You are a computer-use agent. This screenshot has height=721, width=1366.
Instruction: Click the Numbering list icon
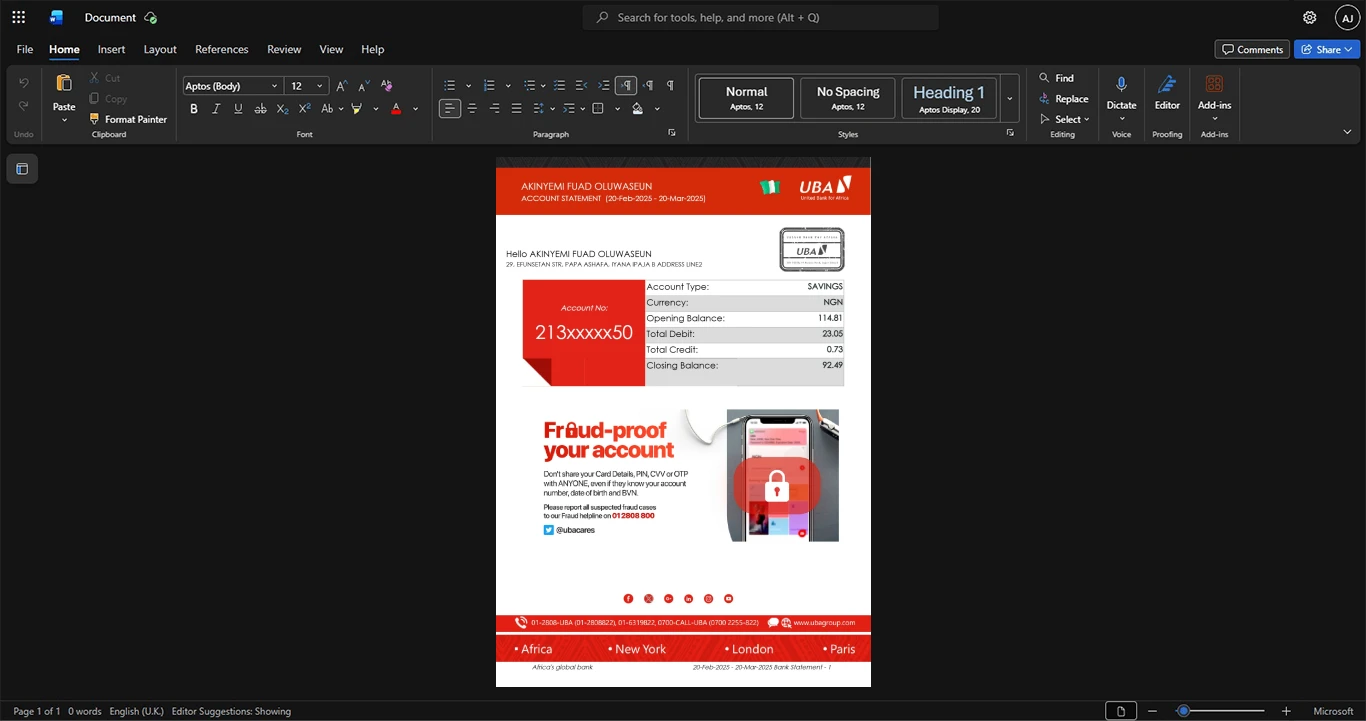pos(489,86)
